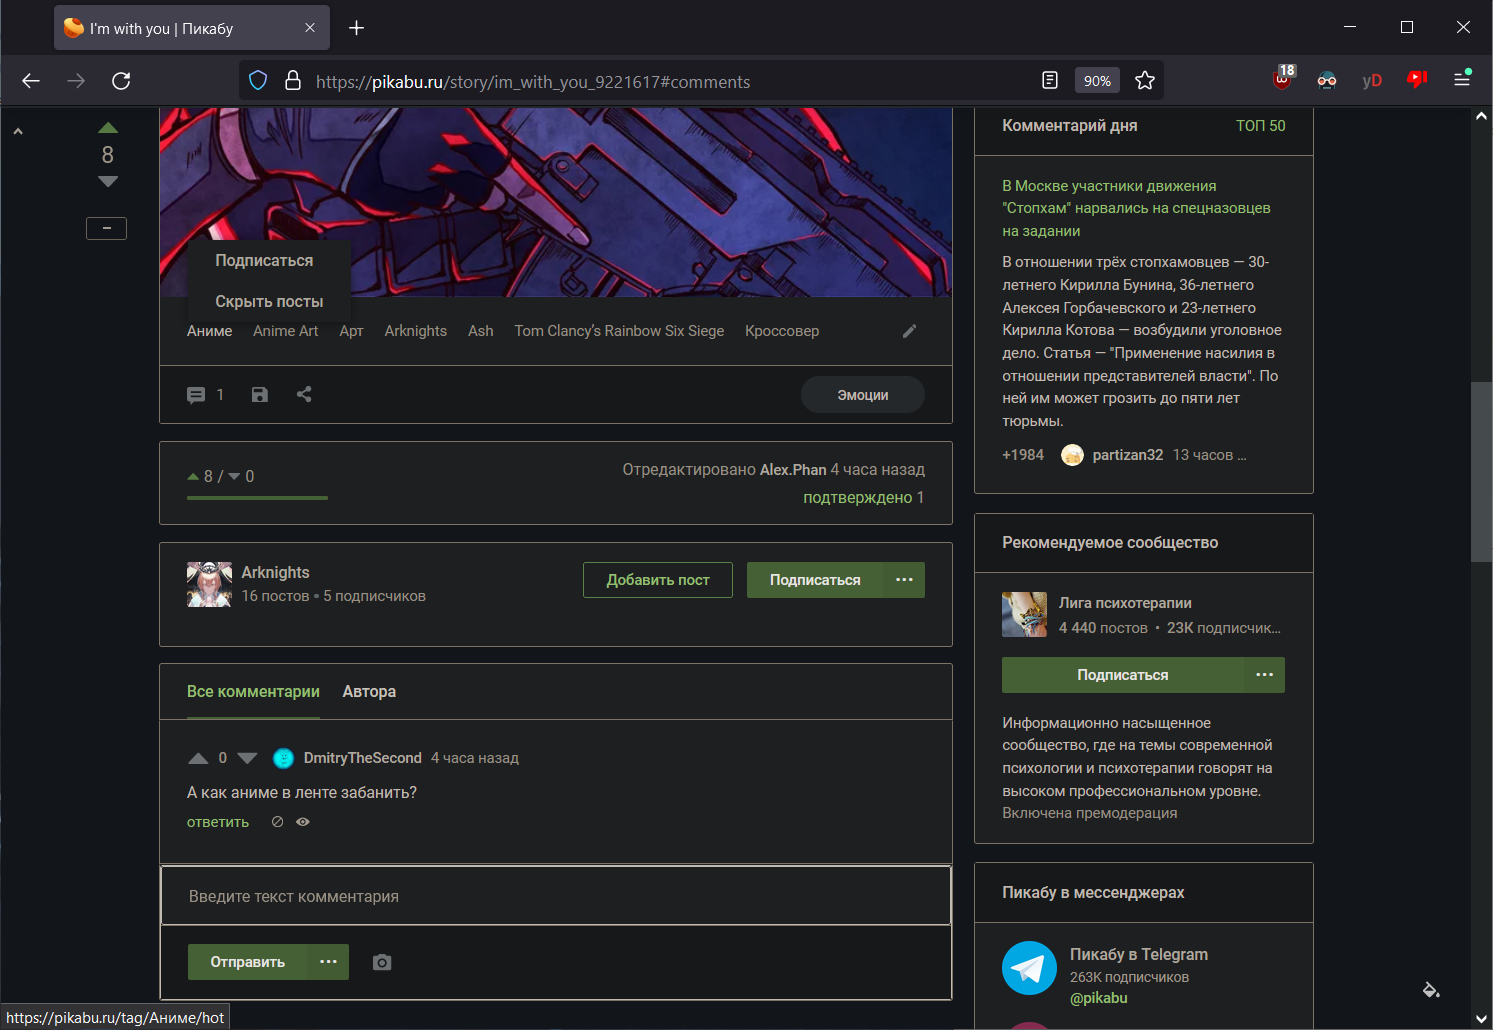Screen dimensions: 1493x1030
Task: Share the post via share icon
Action: pos(304,395)
